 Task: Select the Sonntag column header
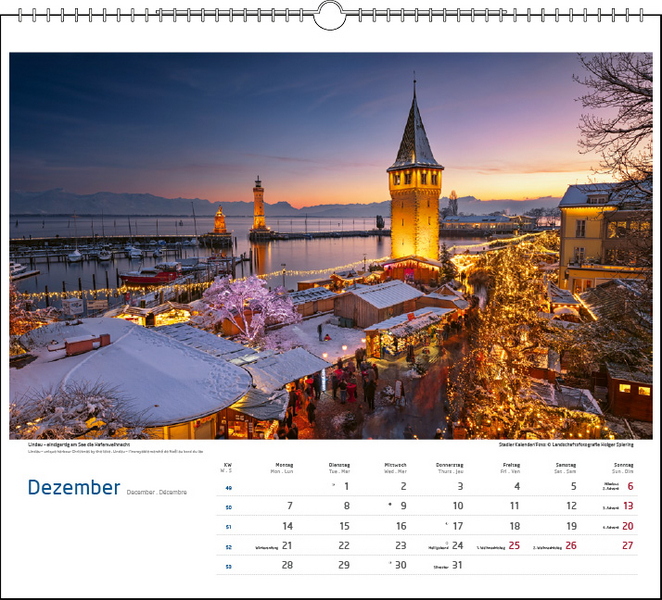(x=623, y=466)
